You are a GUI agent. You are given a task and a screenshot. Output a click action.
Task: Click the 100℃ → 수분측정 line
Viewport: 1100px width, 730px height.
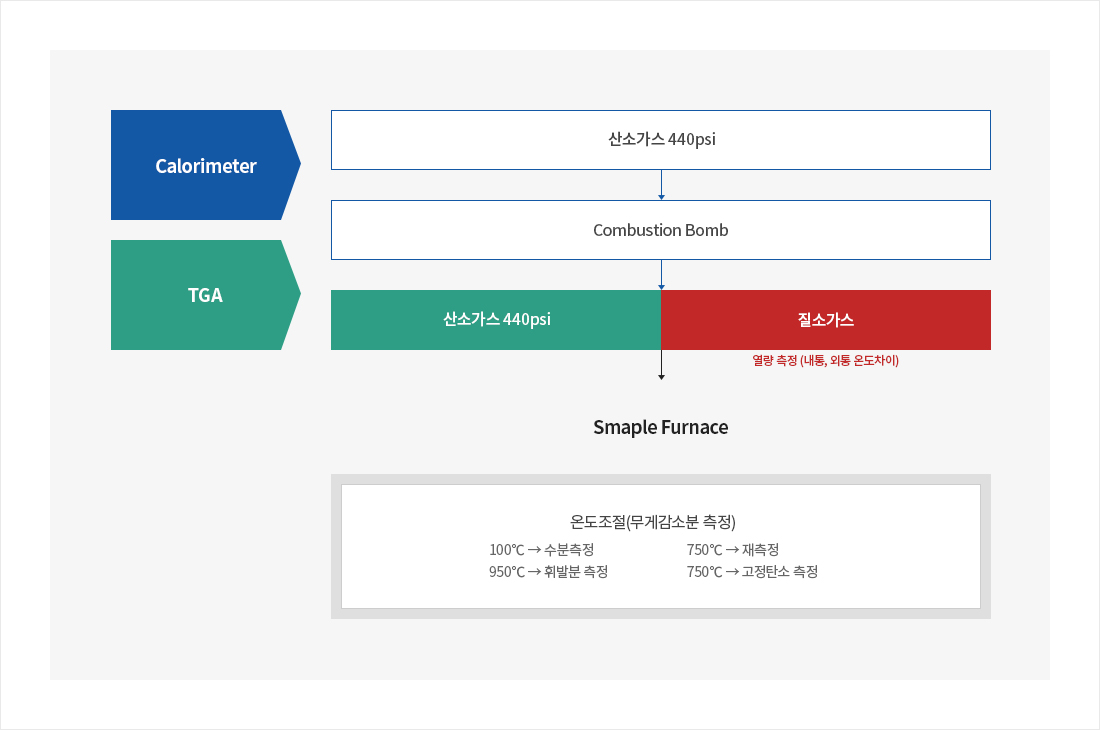[x=542, y=550]
